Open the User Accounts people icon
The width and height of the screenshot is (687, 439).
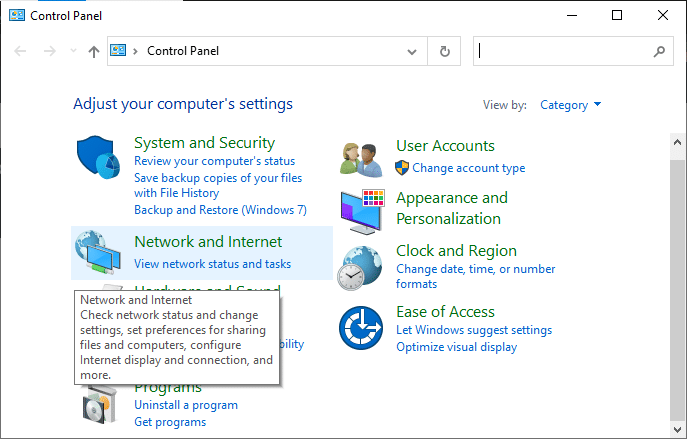[363, 158]
